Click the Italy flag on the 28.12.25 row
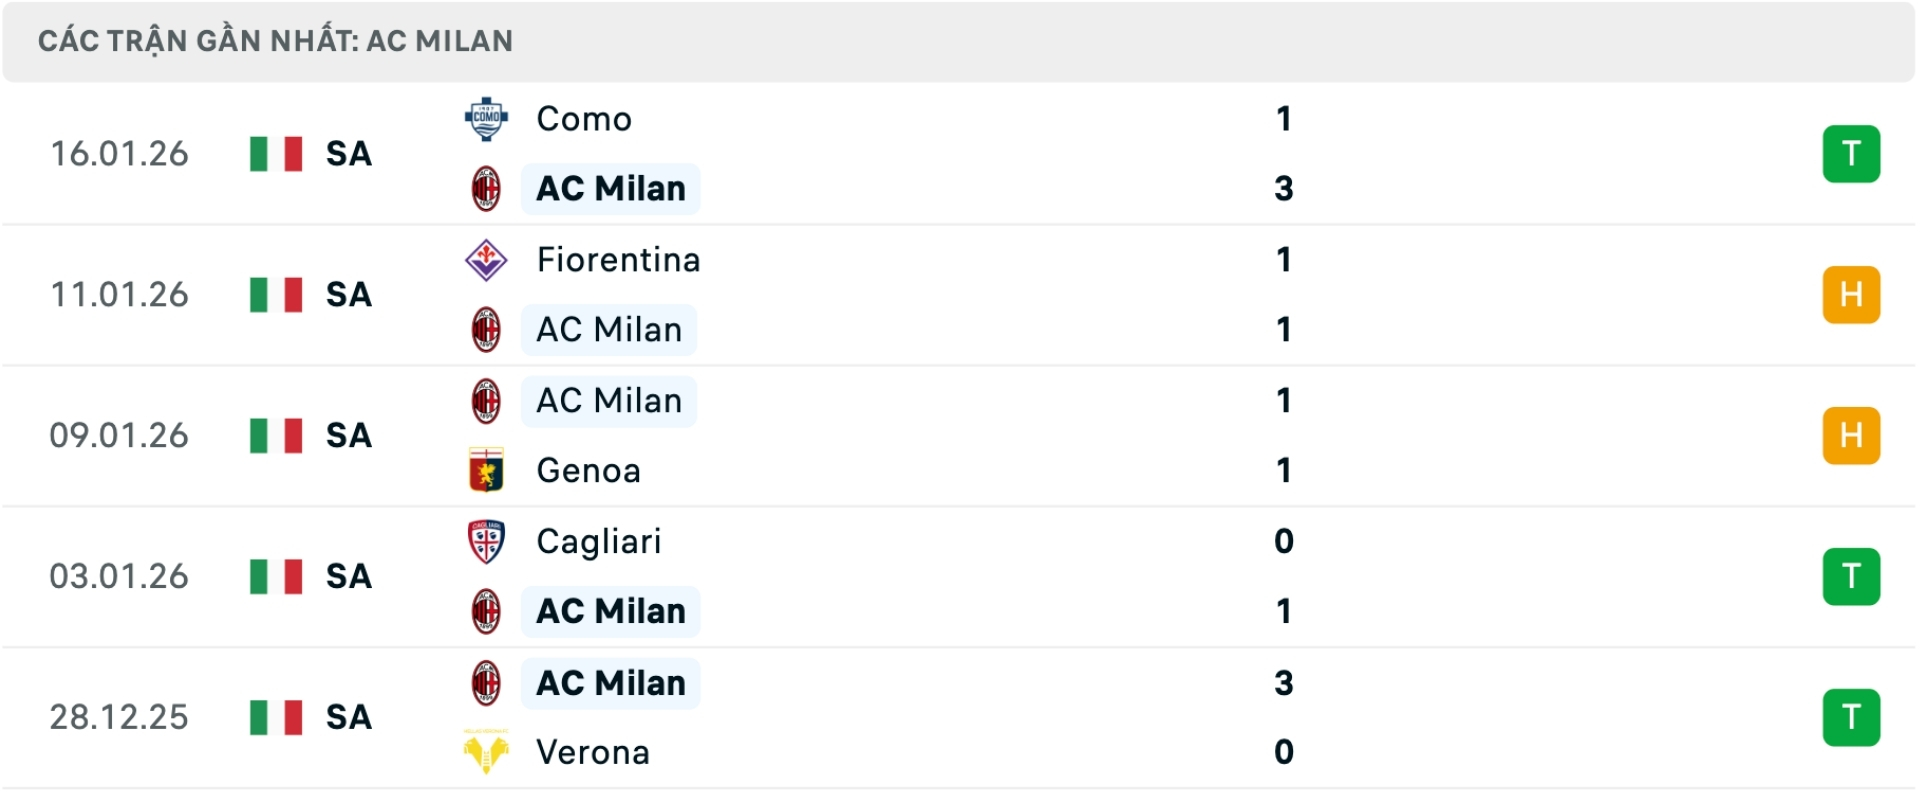The image size is (1920, 792). [275, 717]
